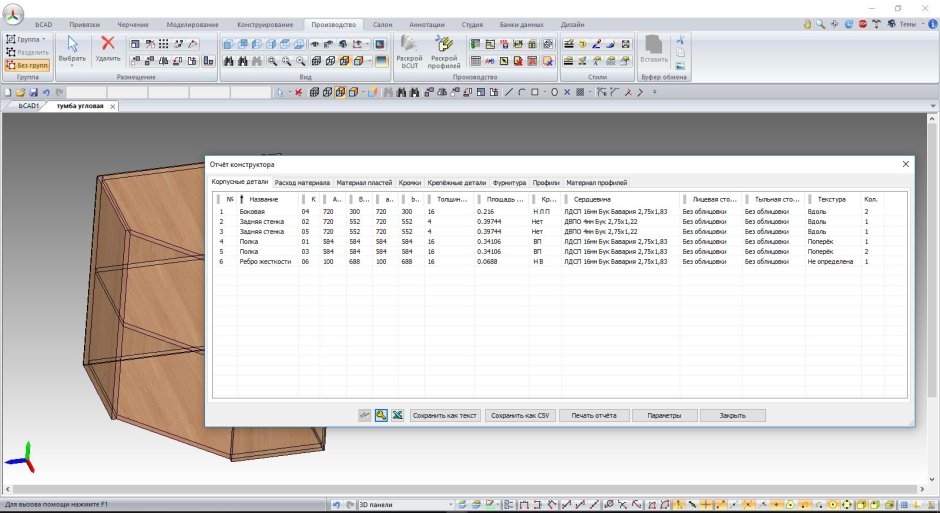This screenshot has height=513, width=940.
Task: Open the 3D панели combo box
Action: [x=406, y=505]
